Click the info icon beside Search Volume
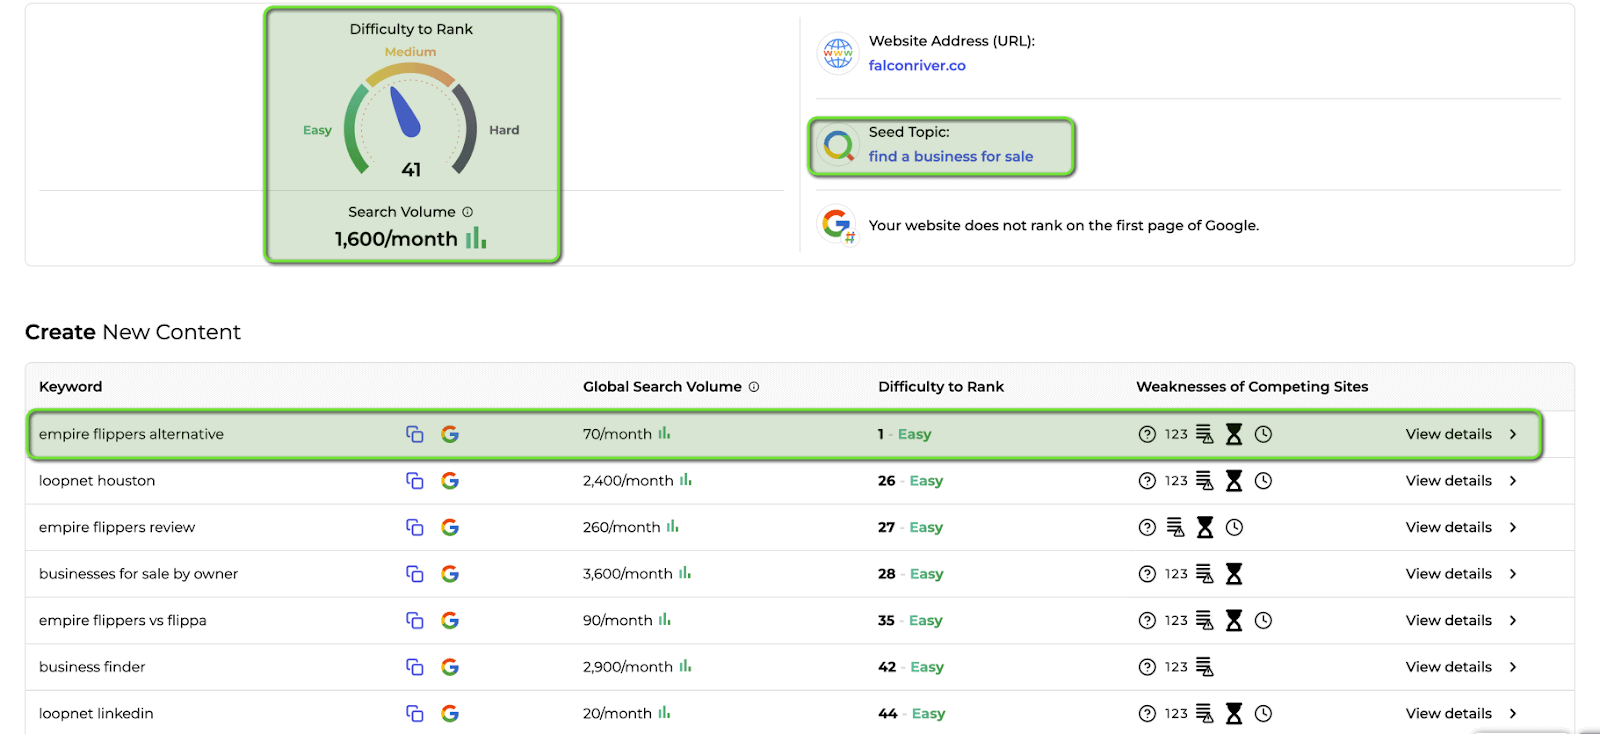This screenshot has width=1600, height=734. [467, 212]
